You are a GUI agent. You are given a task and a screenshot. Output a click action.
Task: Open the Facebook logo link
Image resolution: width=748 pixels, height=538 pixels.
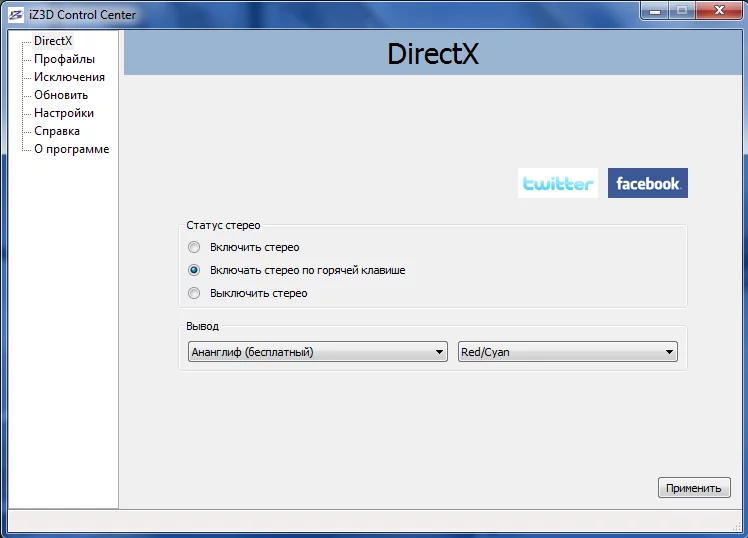tap(648, 183)
